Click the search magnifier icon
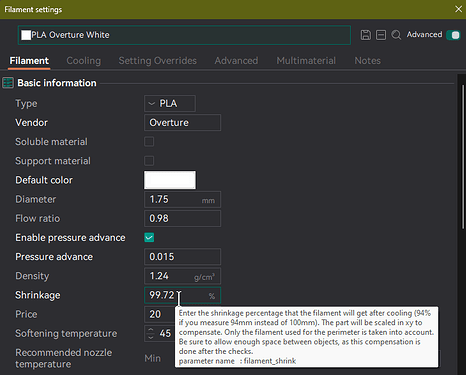Image resolution: width=466 pixels, height=375 pixels. click(396, 35)
